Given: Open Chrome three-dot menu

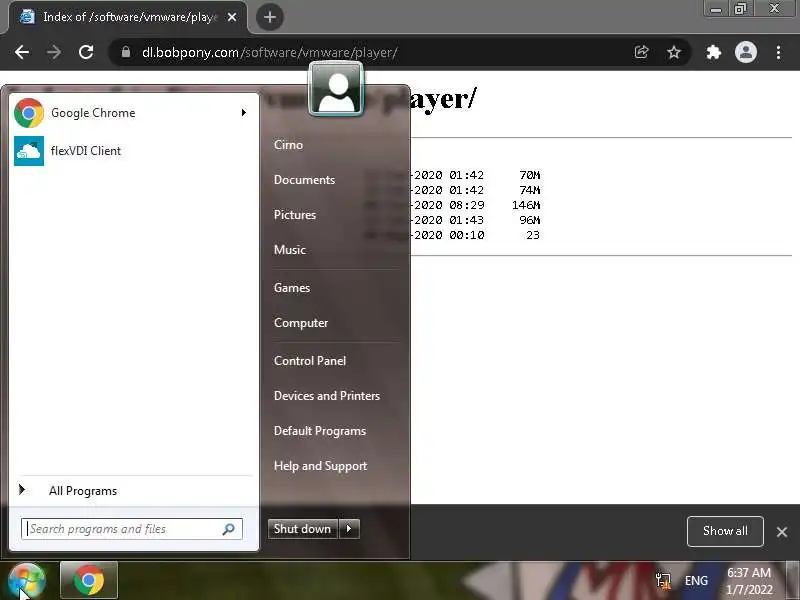Looking at the screenshot, I should pyautogui.click(x=779, y=52).
